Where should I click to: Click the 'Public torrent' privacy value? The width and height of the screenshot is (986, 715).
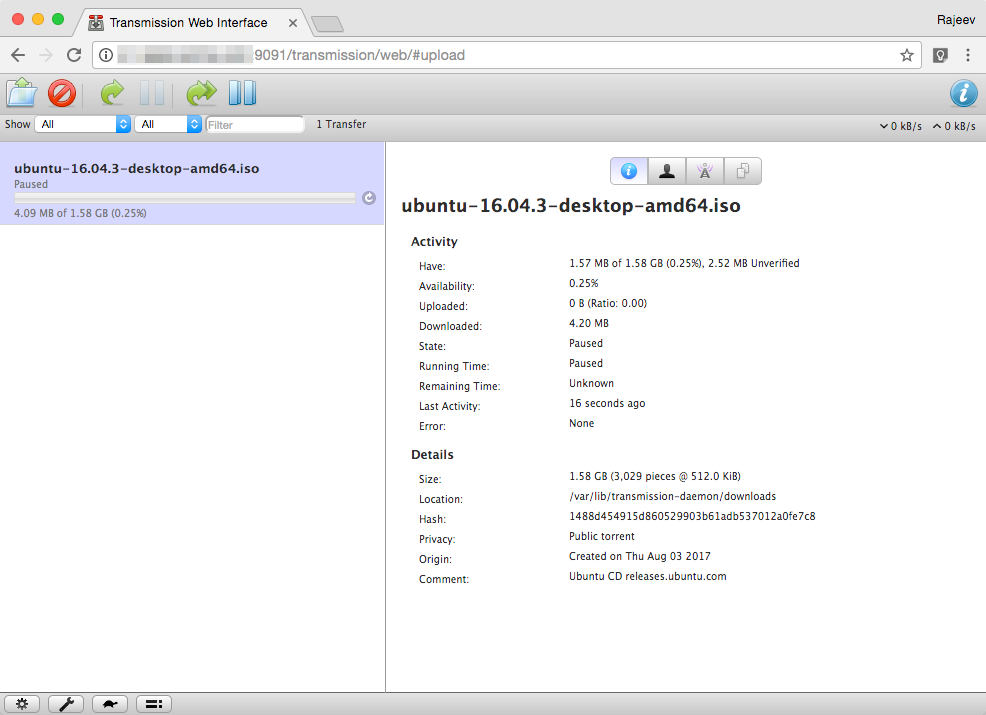[602, 536]
